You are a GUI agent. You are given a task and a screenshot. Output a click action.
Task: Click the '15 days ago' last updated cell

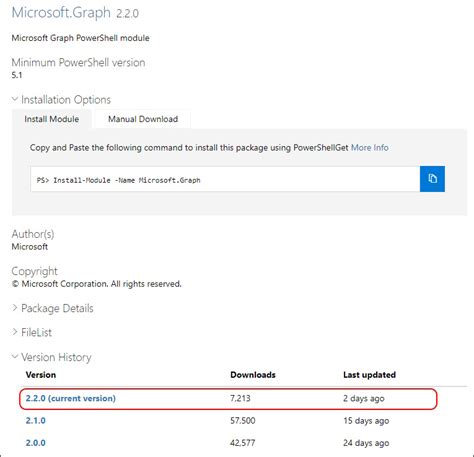(366, 421)
